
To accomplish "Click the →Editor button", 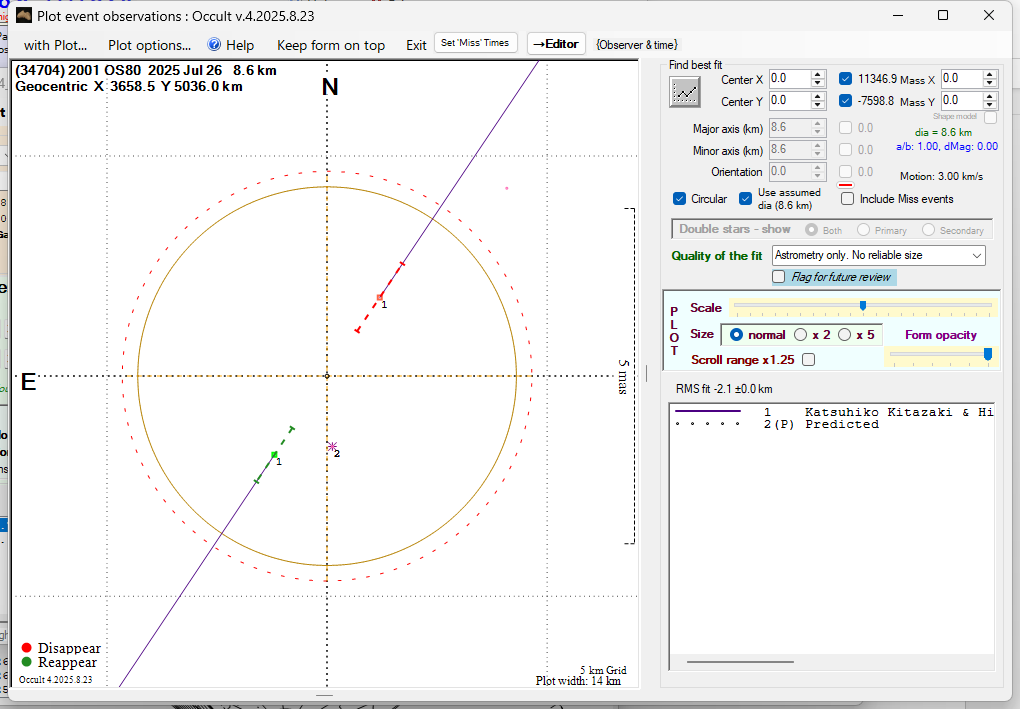I will click(x=555, y=44).
